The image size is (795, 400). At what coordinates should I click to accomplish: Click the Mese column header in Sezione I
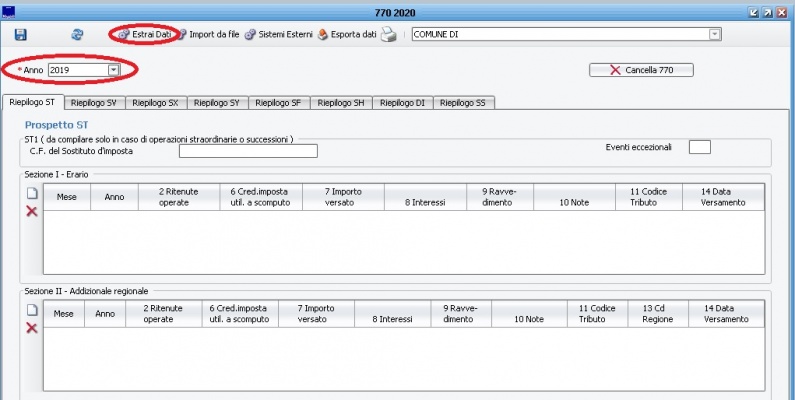[x=67, y=197]
